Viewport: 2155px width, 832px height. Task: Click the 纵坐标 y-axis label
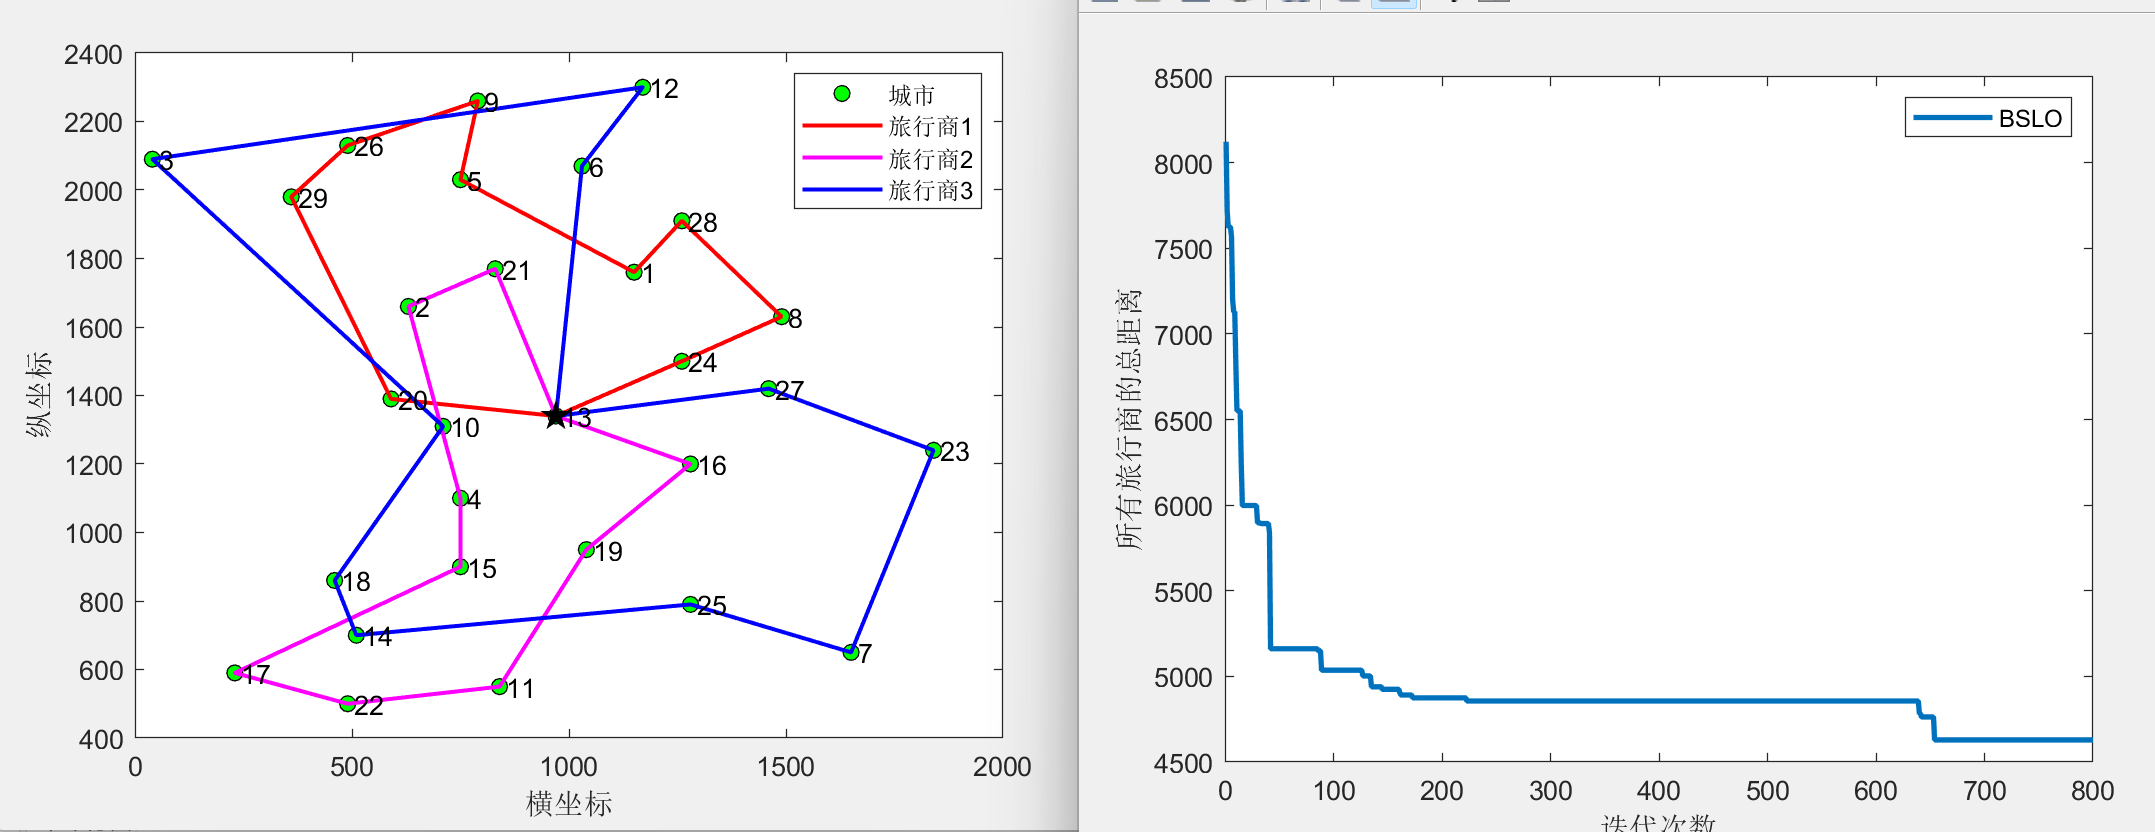pyautogui.click(x=38, y=394)
